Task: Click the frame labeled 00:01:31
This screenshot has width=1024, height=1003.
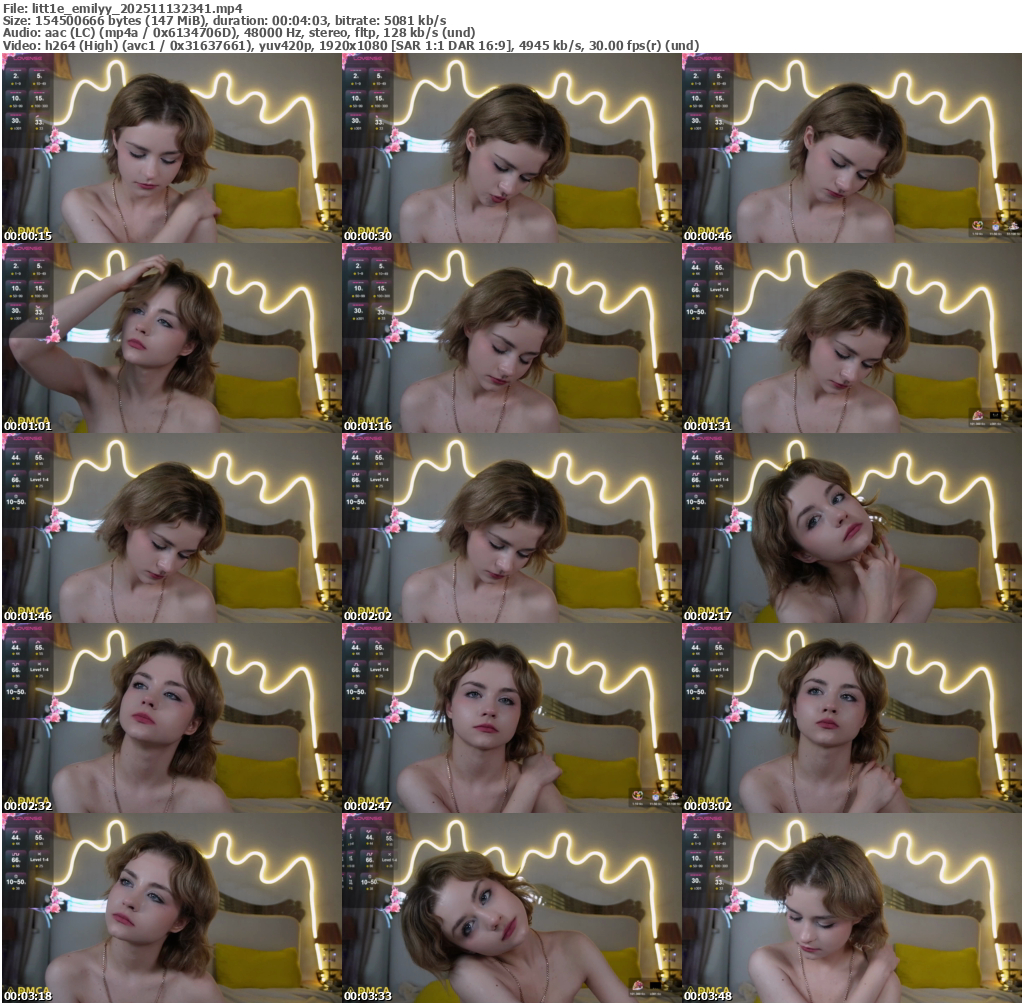Action: (851, 338)
